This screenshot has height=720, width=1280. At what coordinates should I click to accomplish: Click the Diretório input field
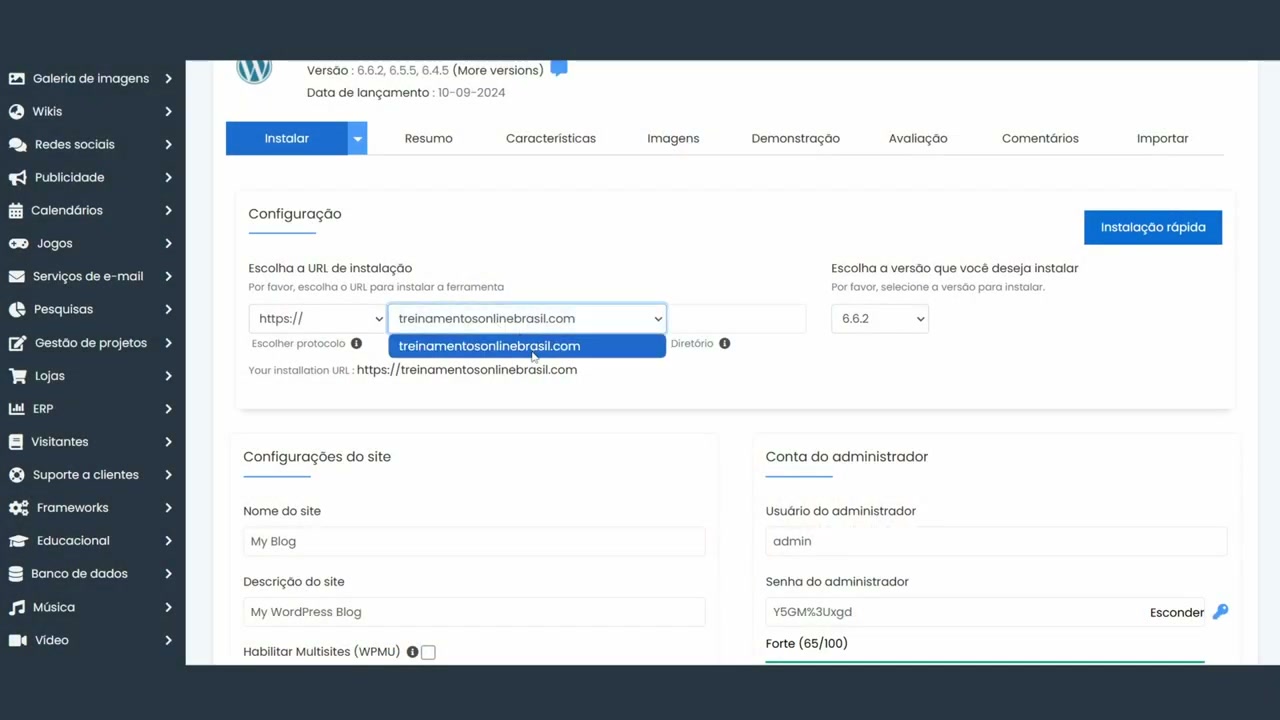pos(737,319)
